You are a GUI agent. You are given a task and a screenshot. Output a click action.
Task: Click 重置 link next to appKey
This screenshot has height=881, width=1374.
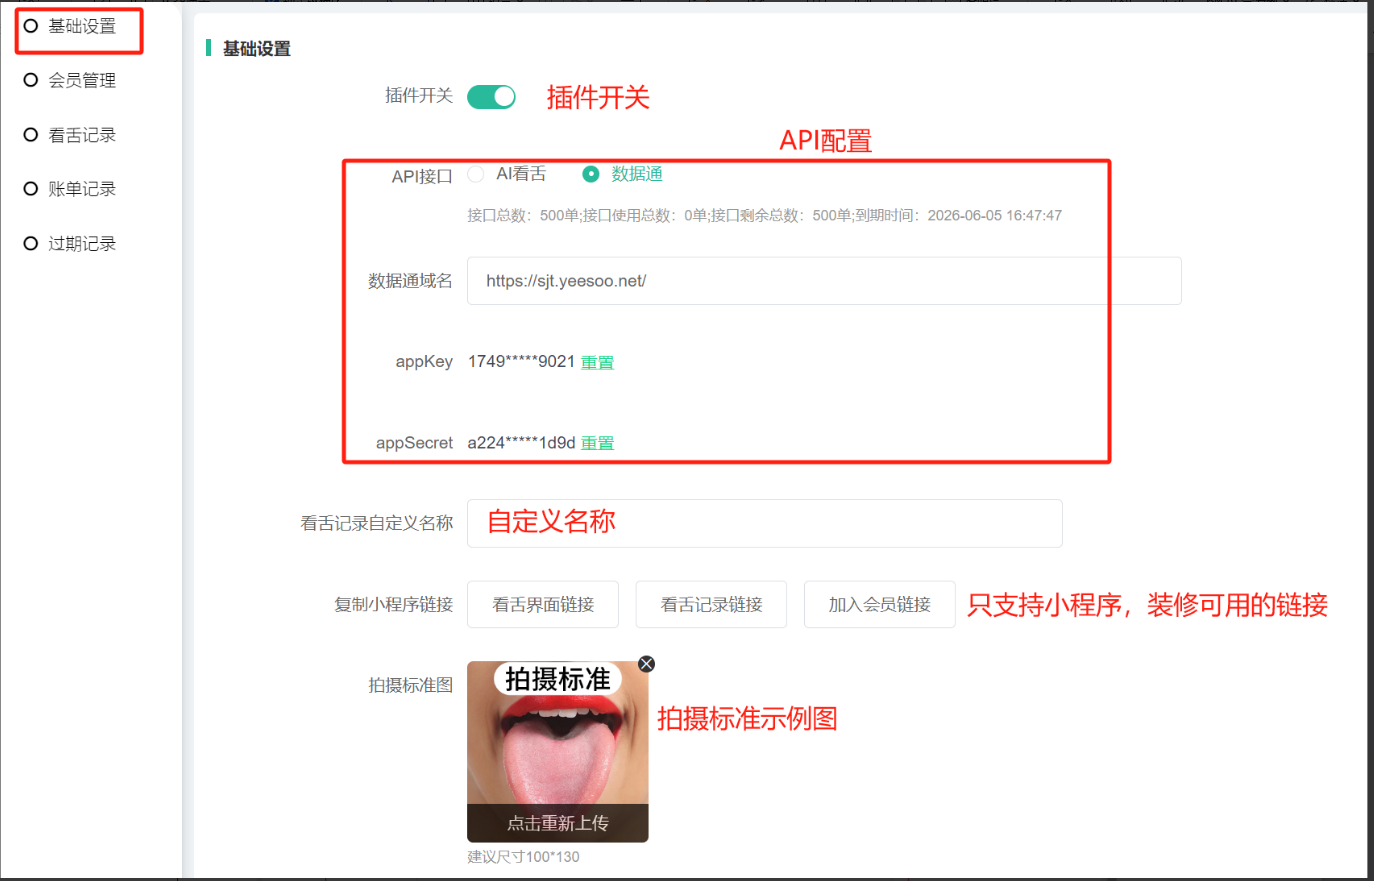pyautogui.click(x=597, y=362)
